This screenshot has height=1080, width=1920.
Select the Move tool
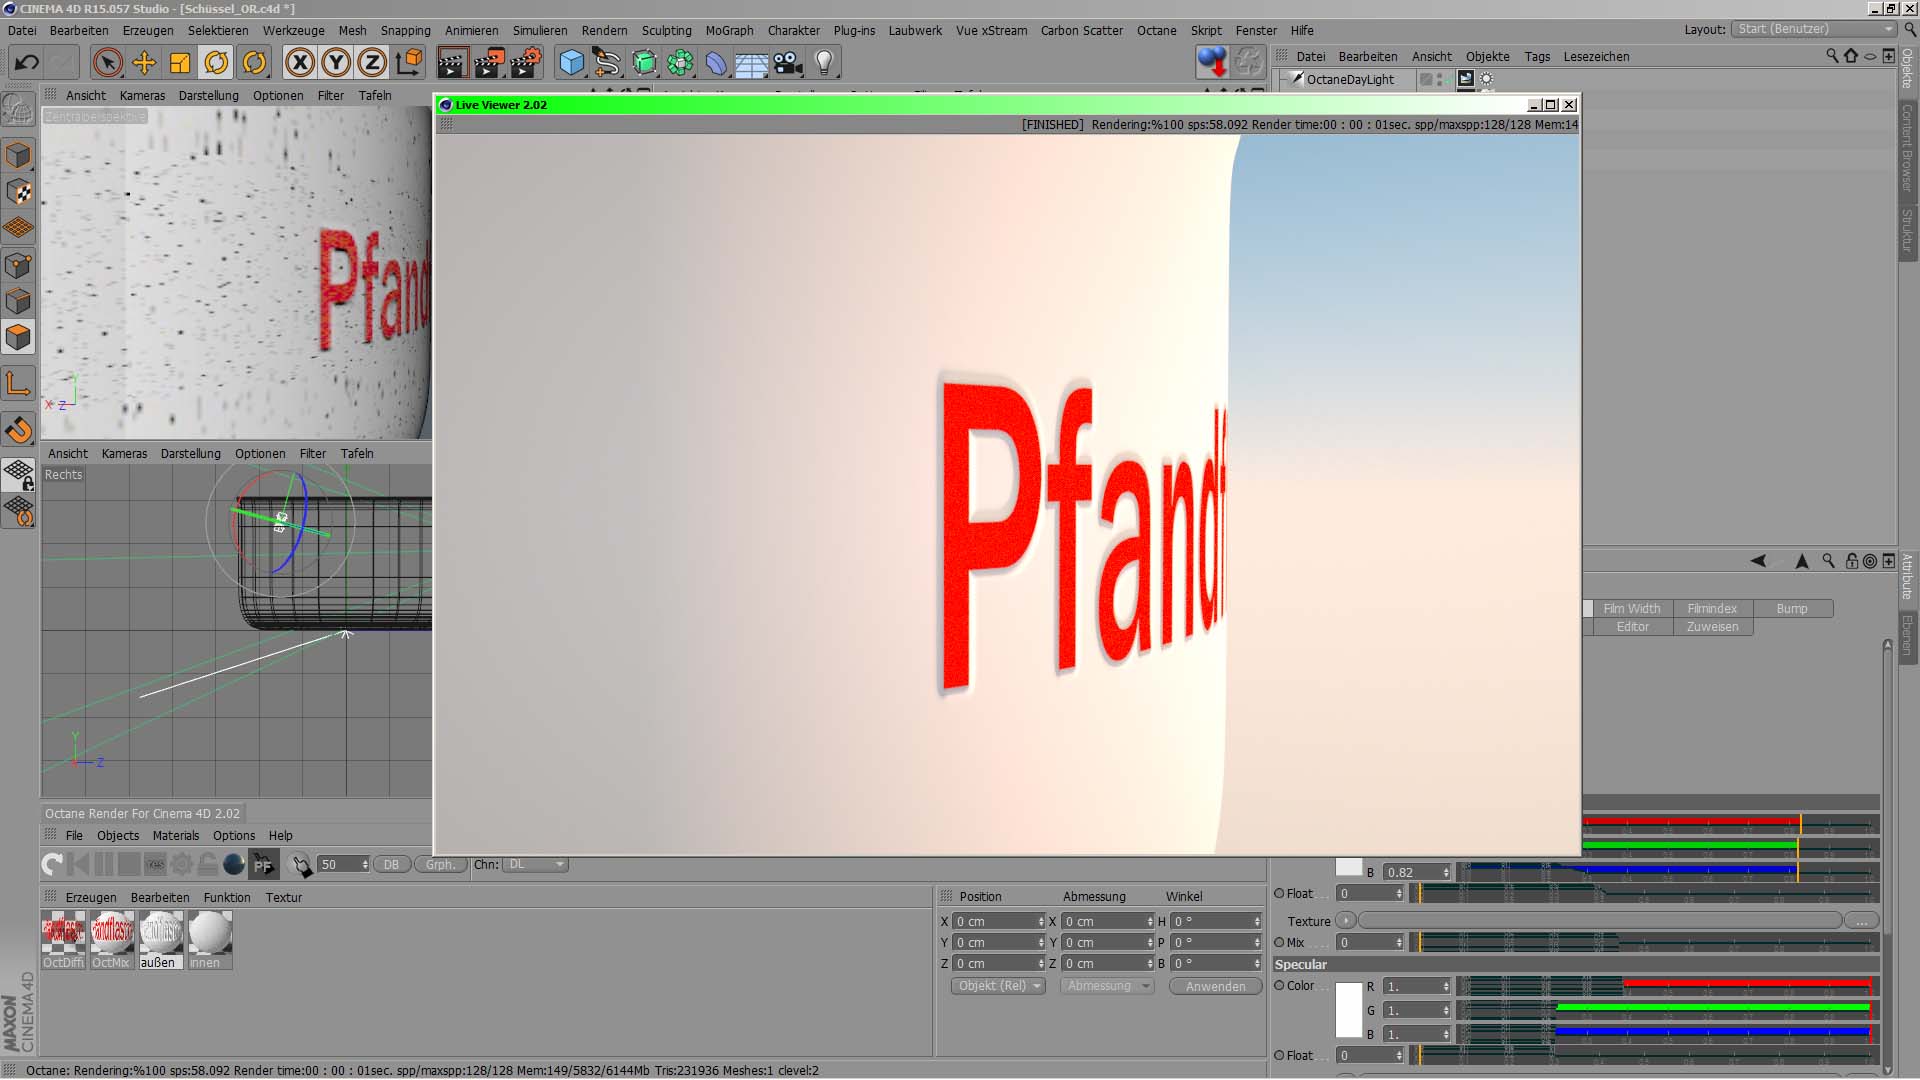click(x=144, y=63)
